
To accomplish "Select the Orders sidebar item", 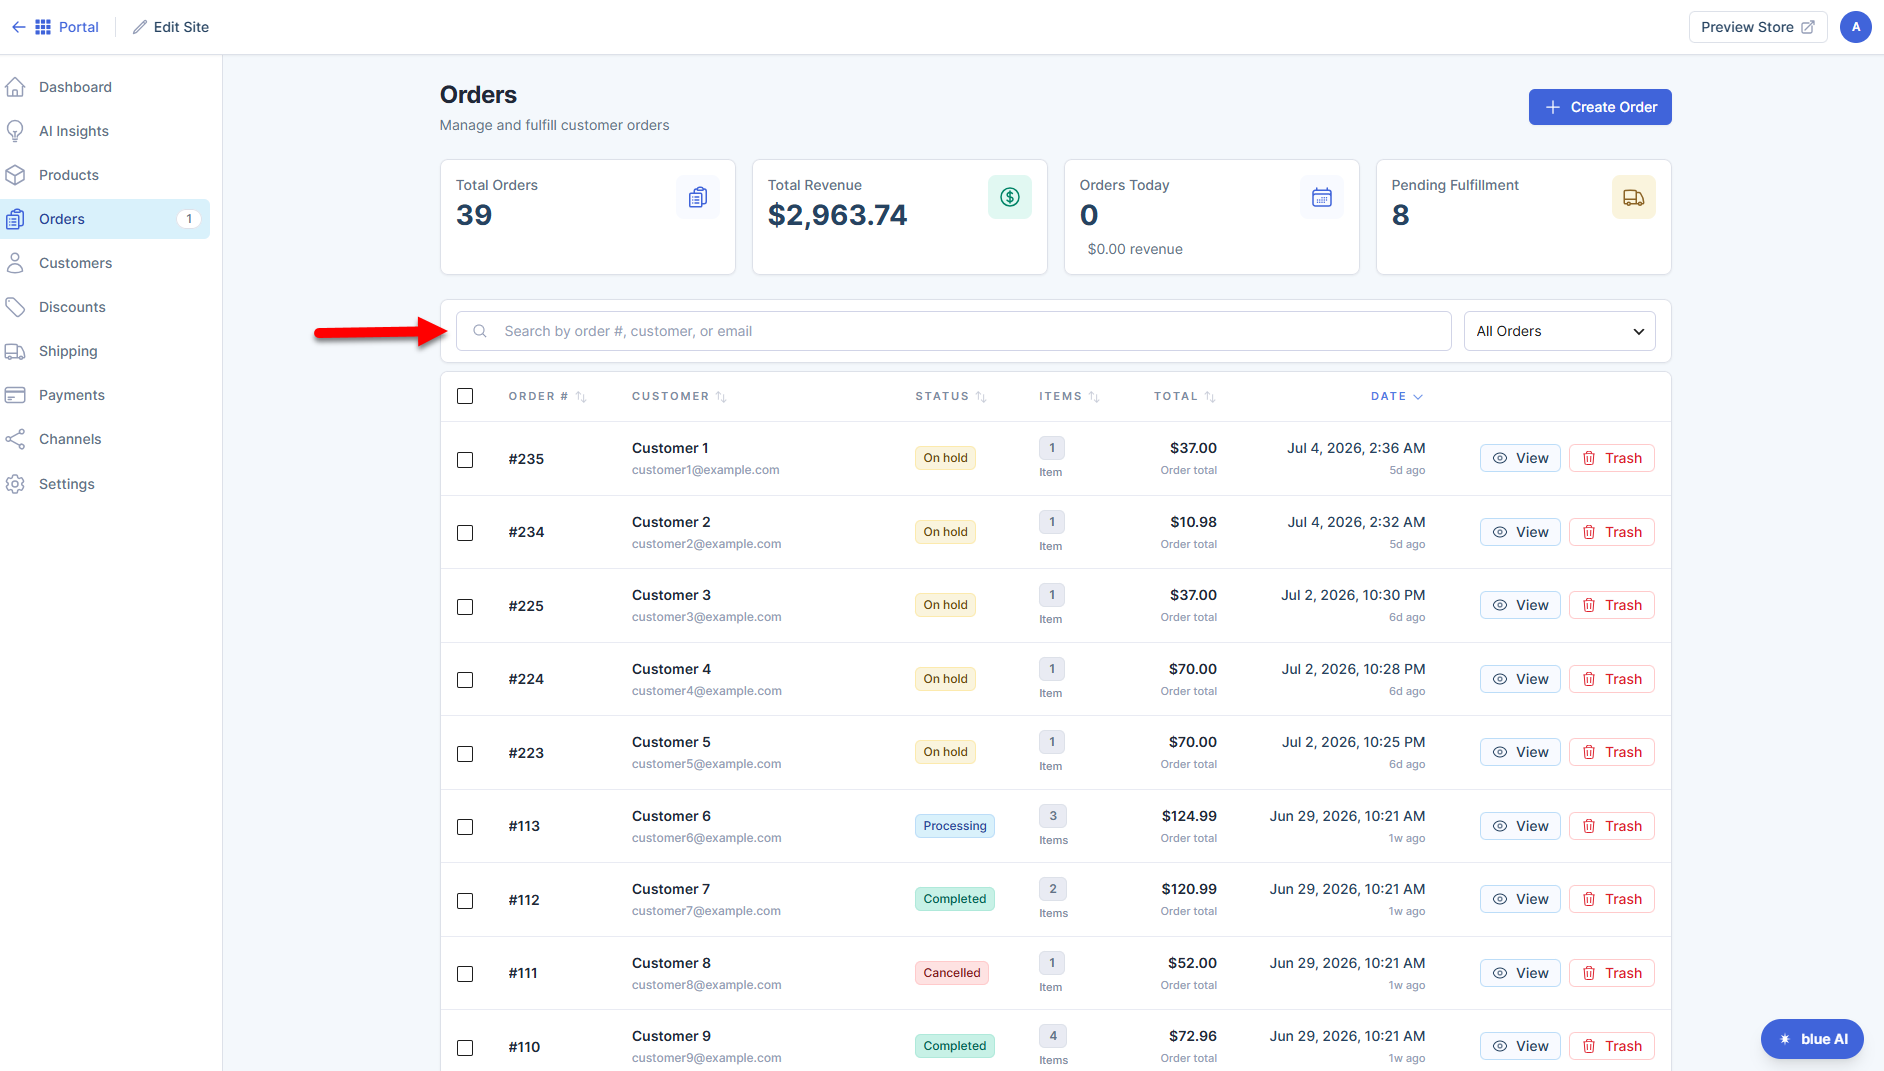I will pos(105,219).
